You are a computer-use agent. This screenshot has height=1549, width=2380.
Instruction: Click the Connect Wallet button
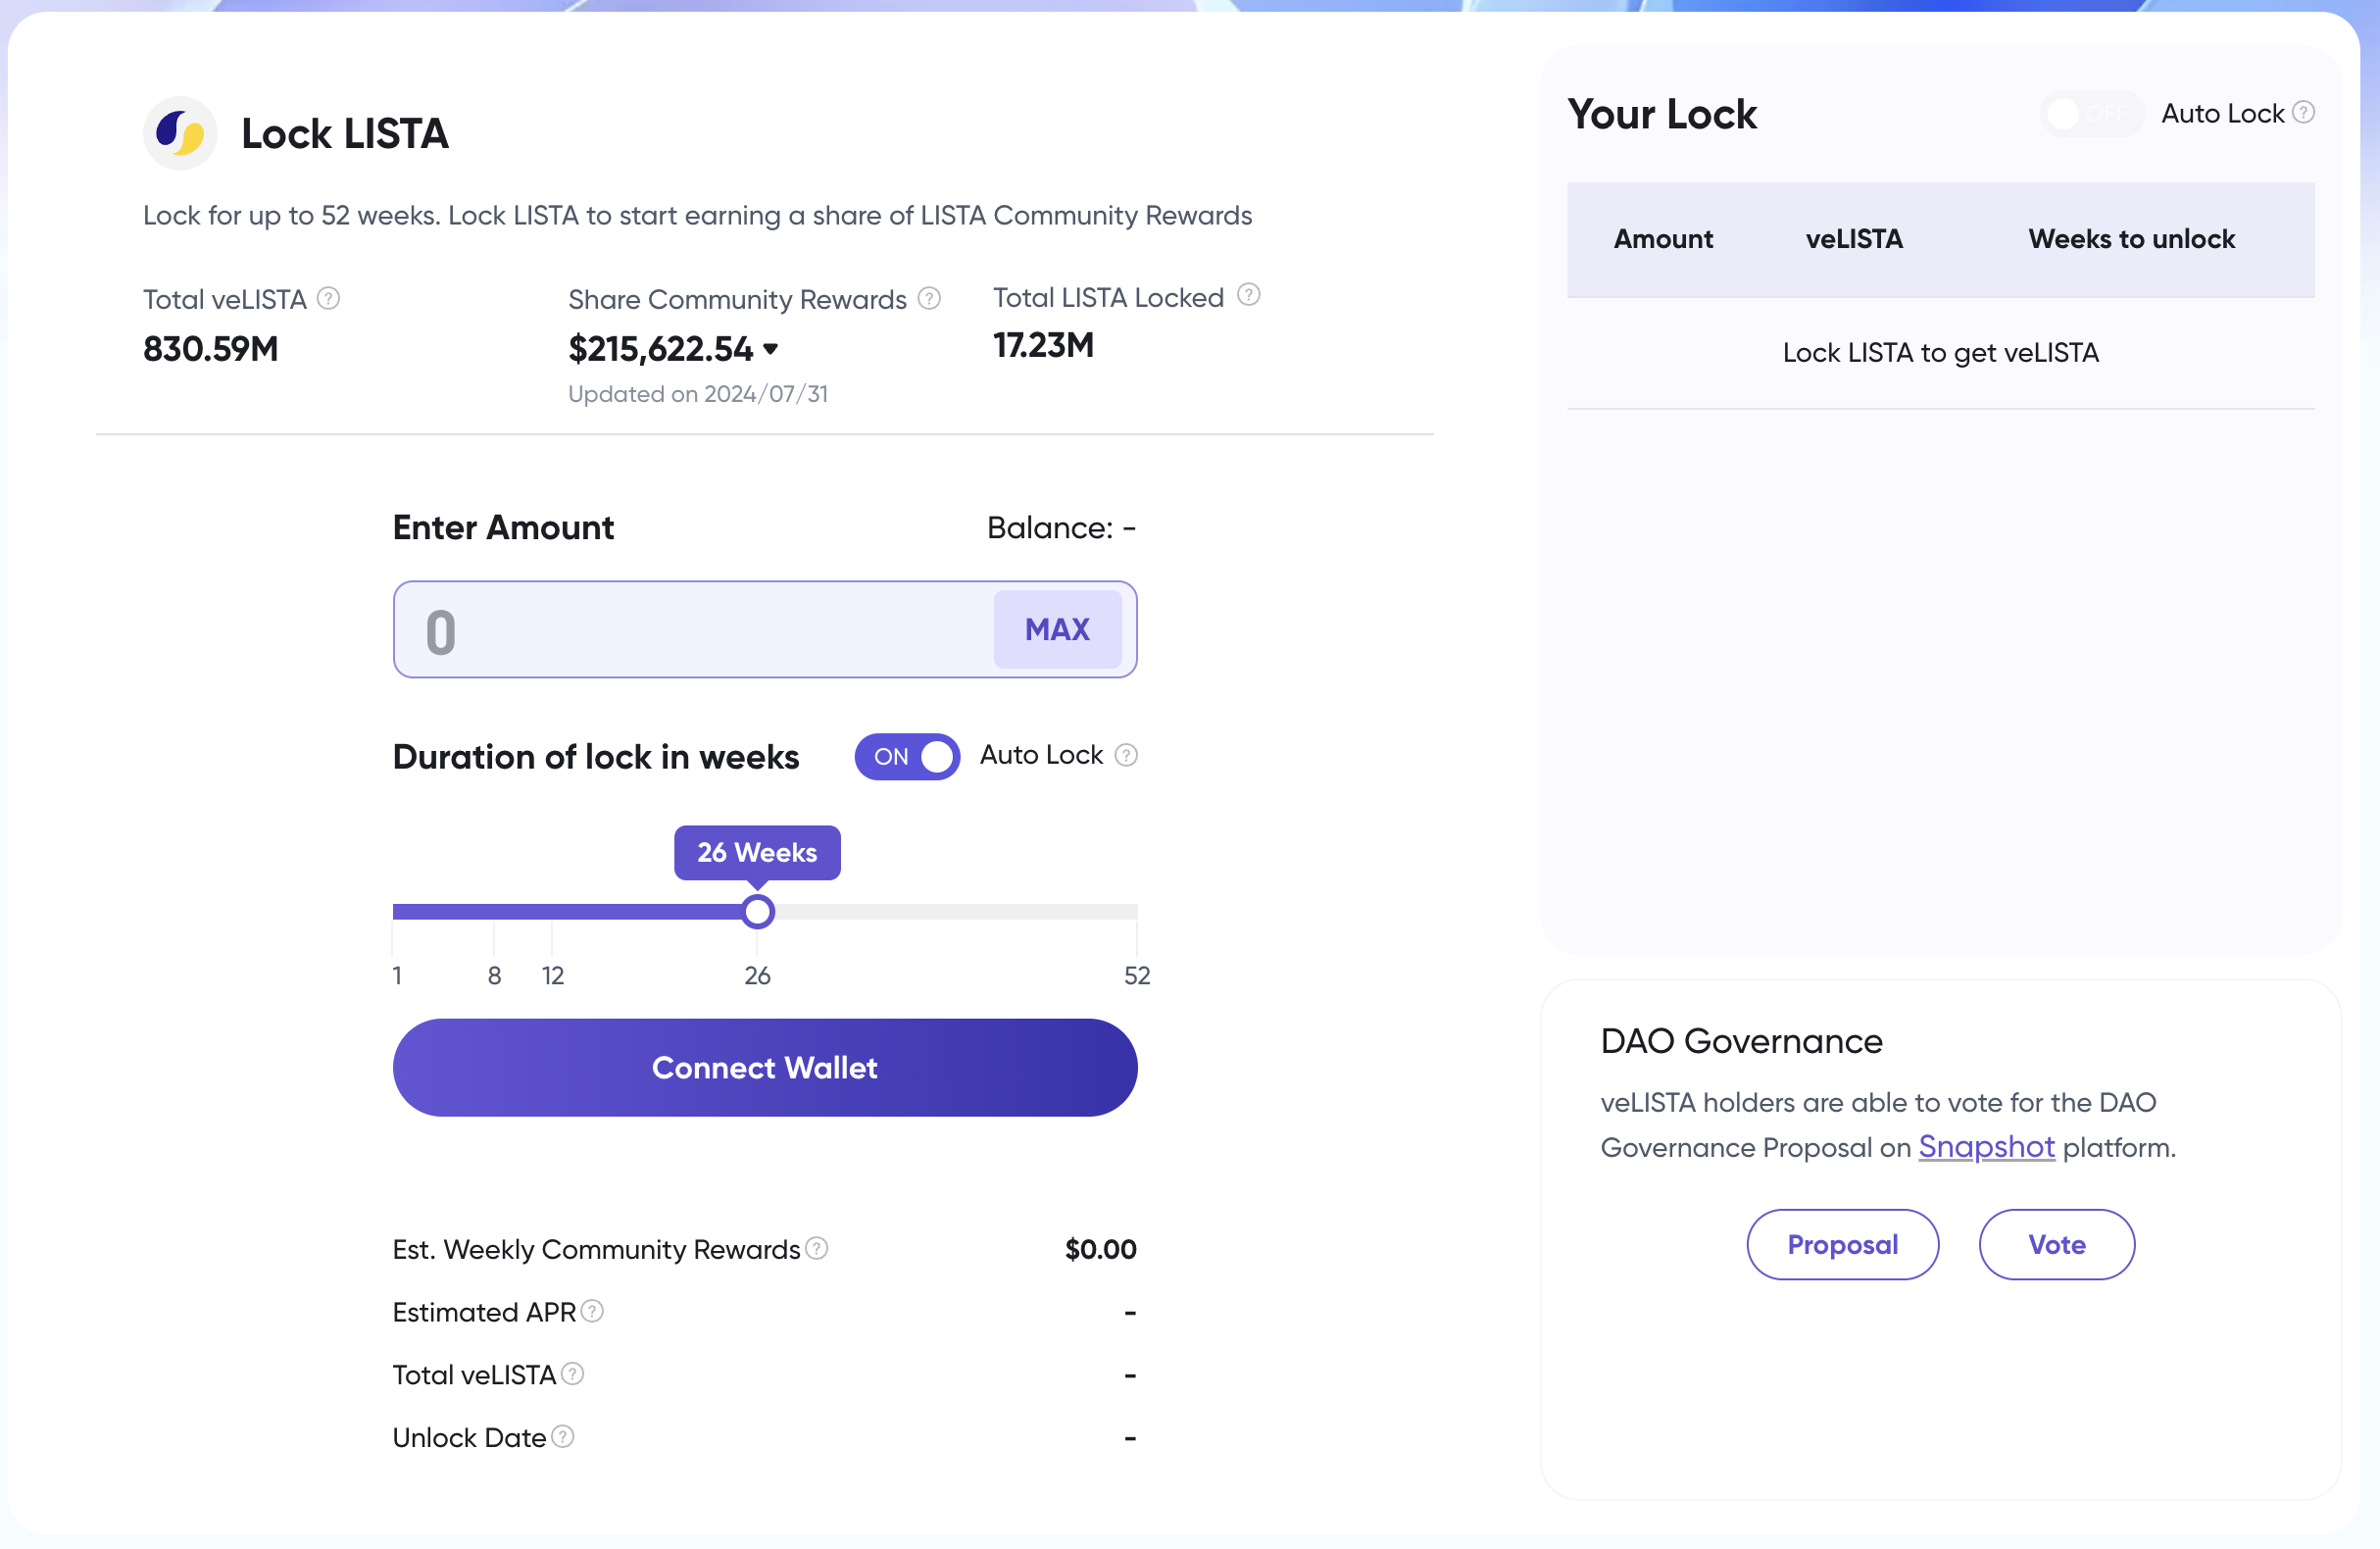tap(764, 1067)
